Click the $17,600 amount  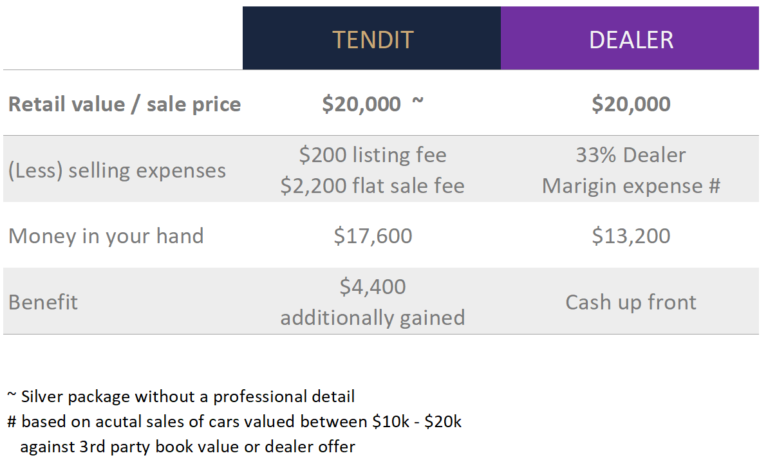[x=373, y=236]
